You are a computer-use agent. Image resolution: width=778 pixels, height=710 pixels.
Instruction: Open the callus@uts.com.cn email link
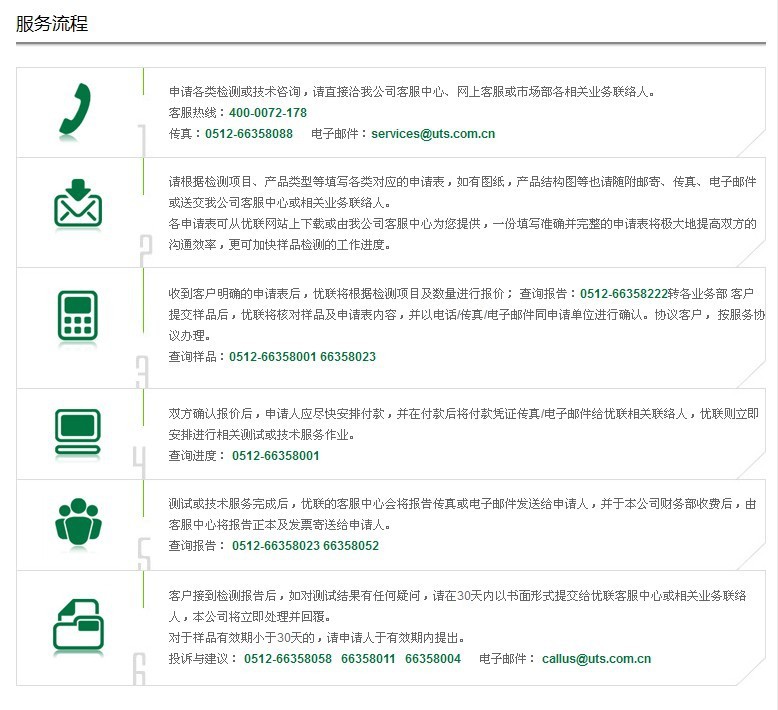[x=596, y=659]
